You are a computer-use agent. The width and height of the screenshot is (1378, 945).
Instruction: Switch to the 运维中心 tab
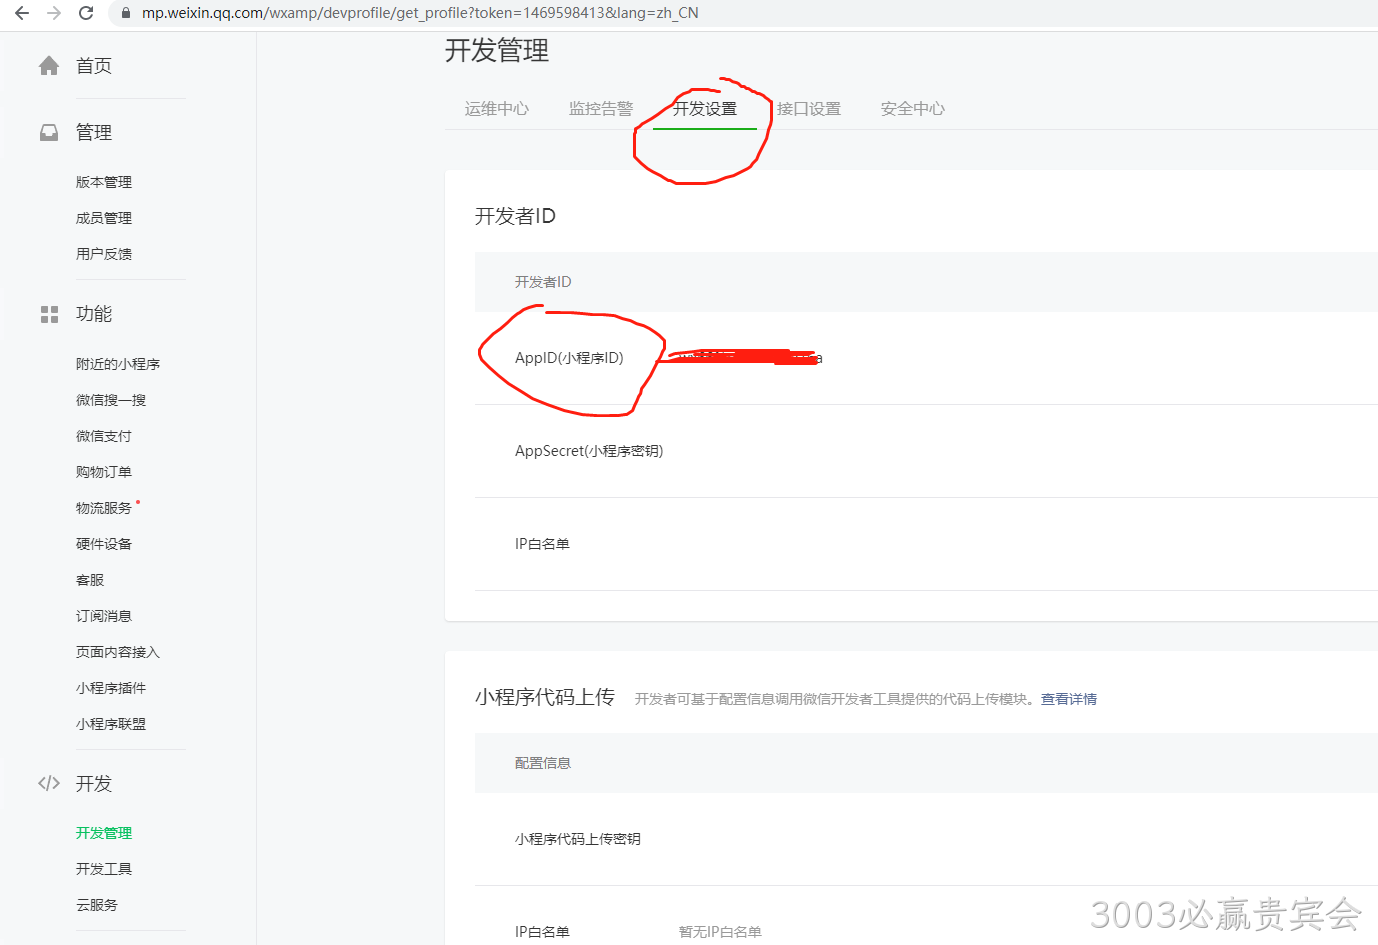tap(497, 108)
